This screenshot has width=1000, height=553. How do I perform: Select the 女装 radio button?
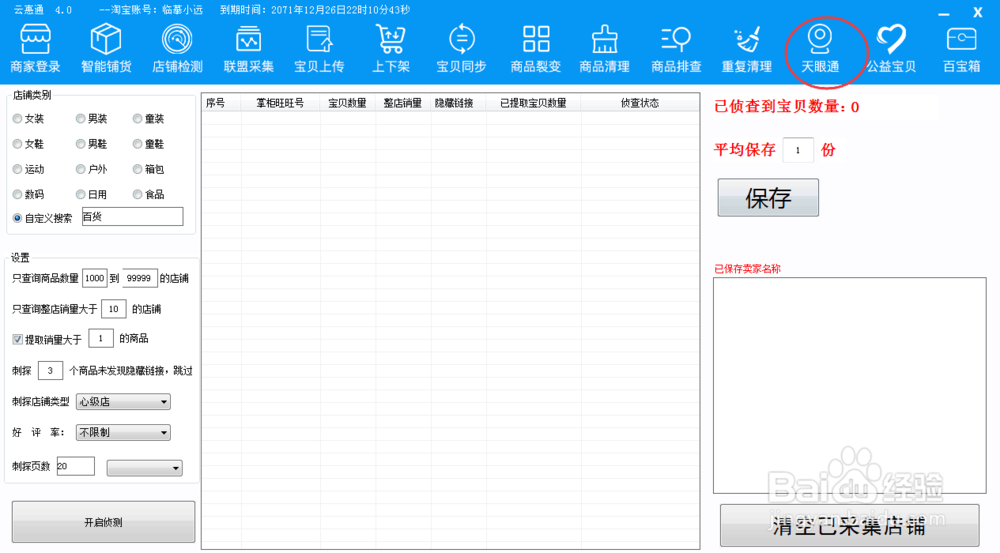(x=17, y=119)
